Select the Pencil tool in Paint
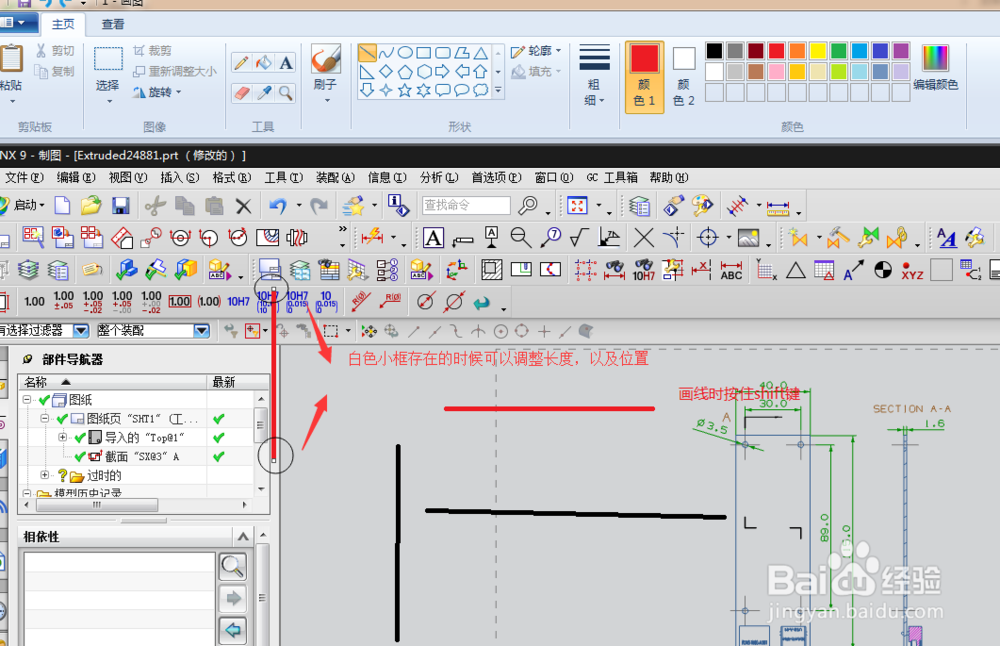1000x646 pixels. click(x=242, y=62)
